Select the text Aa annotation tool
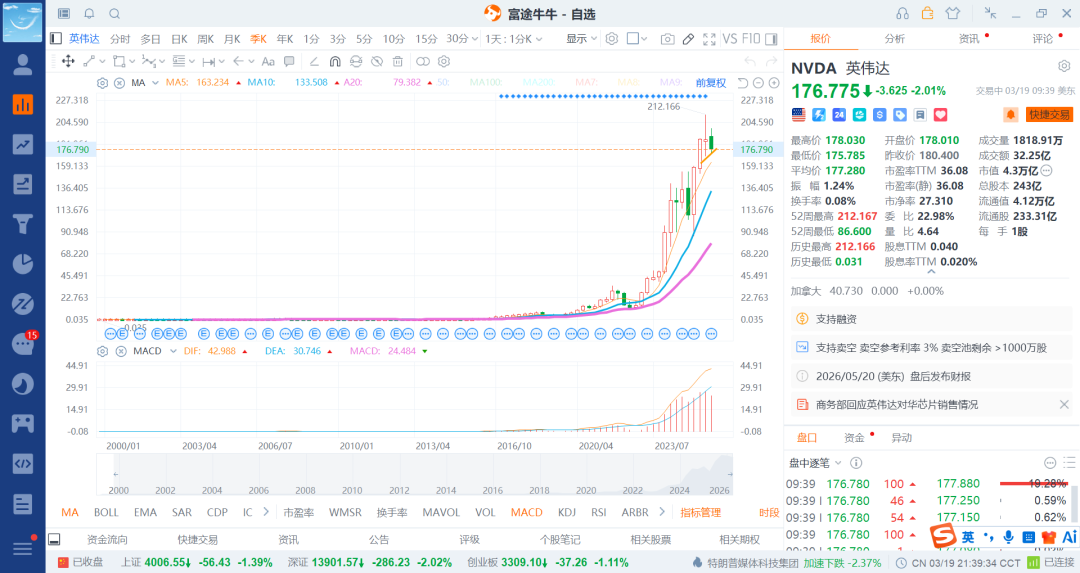 pos(268,61)
